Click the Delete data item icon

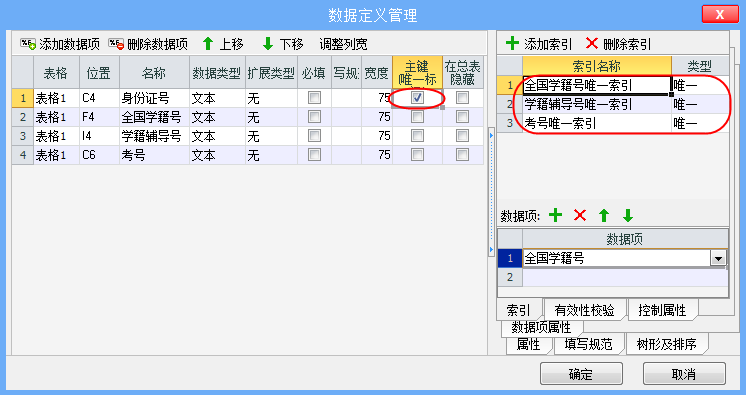116,44
